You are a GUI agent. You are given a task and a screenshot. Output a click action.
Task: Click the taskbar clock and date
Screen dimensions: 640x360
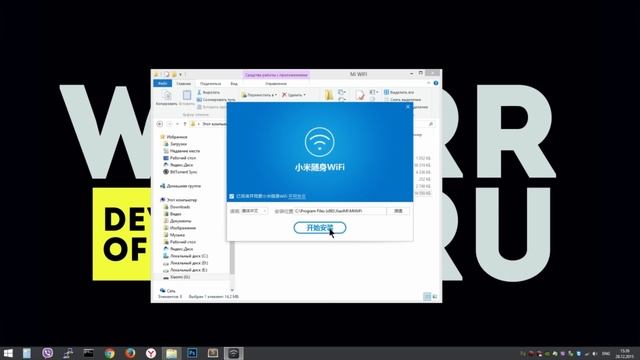click(x=625, y=353)
